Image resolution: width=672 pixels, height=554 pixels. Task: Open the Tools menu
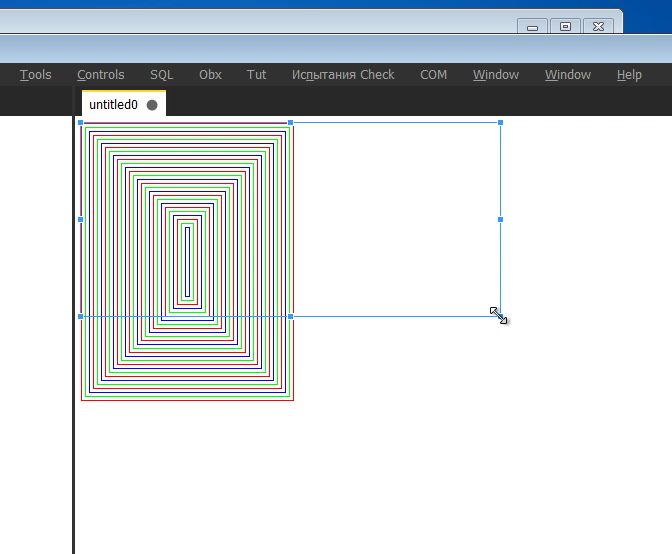[35, 75]
